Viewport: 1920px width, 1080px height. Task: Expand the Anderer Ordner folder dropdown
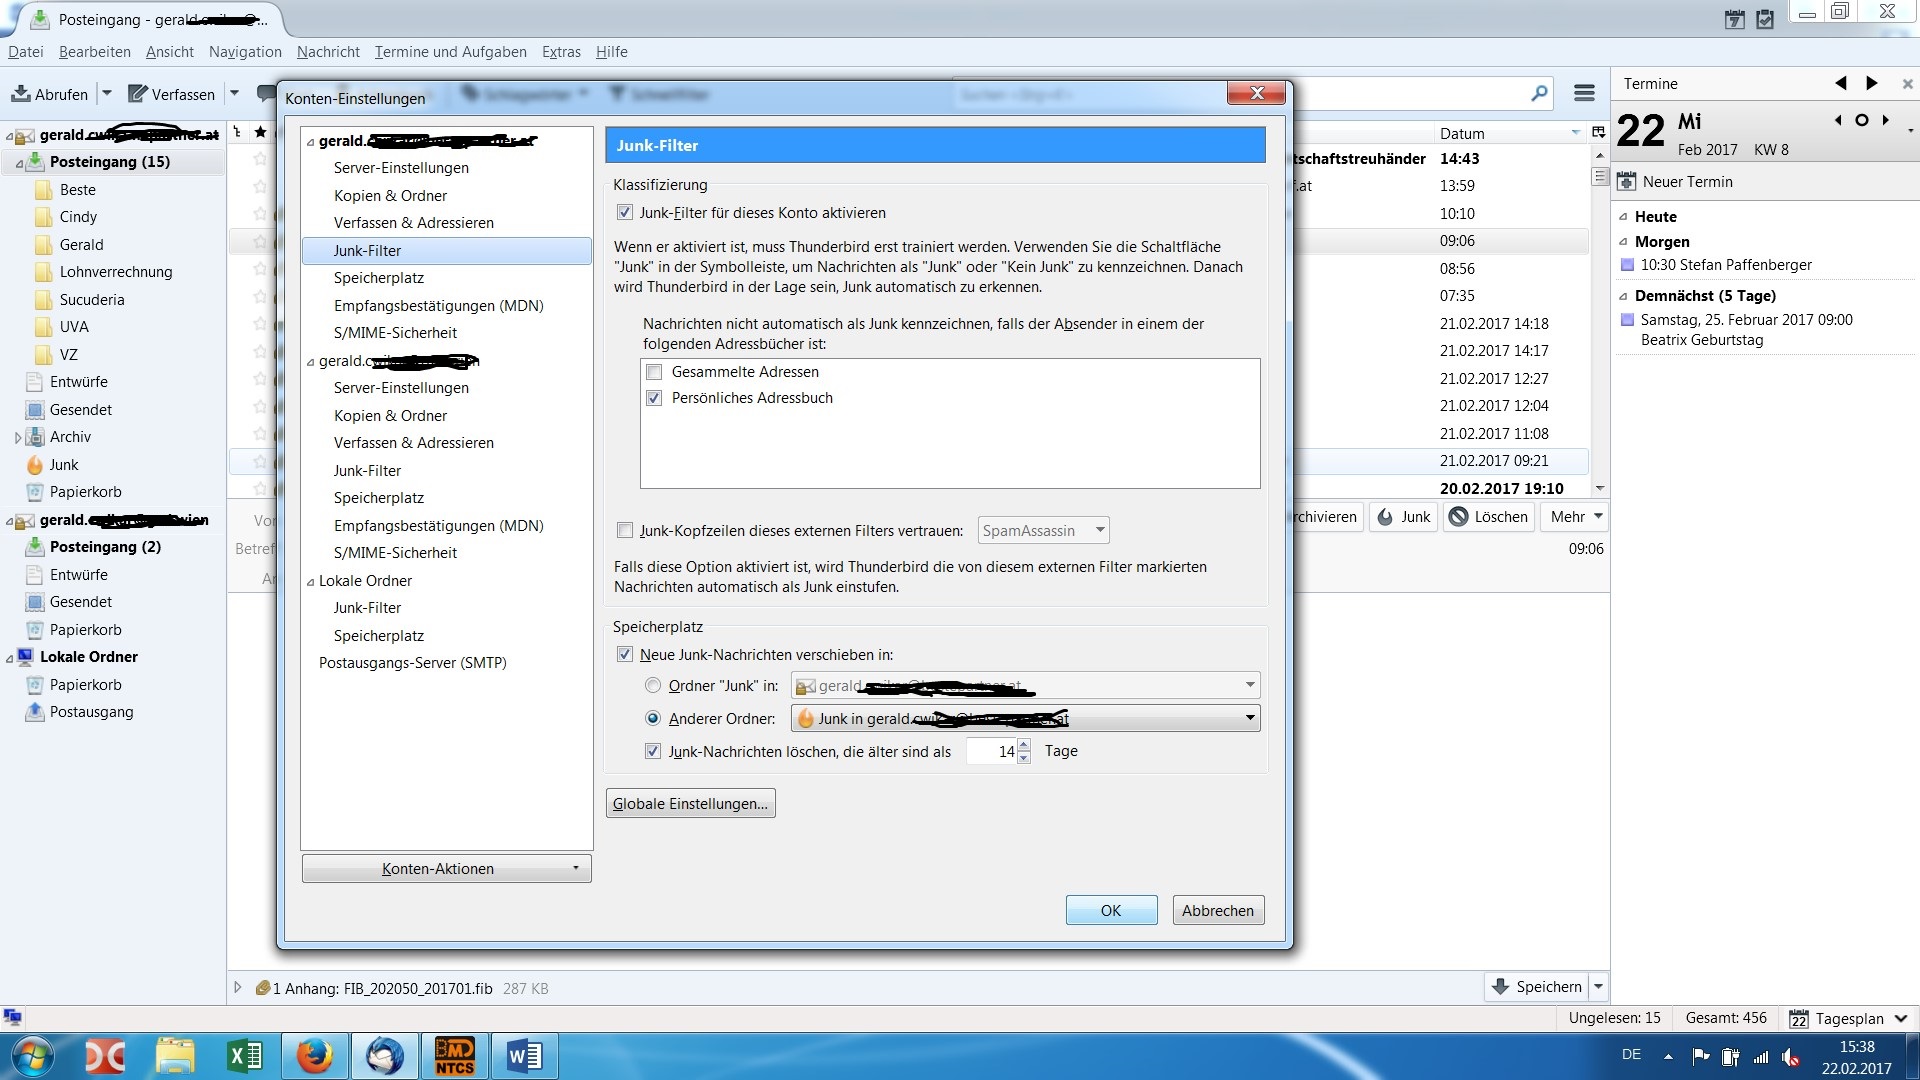1249,719
